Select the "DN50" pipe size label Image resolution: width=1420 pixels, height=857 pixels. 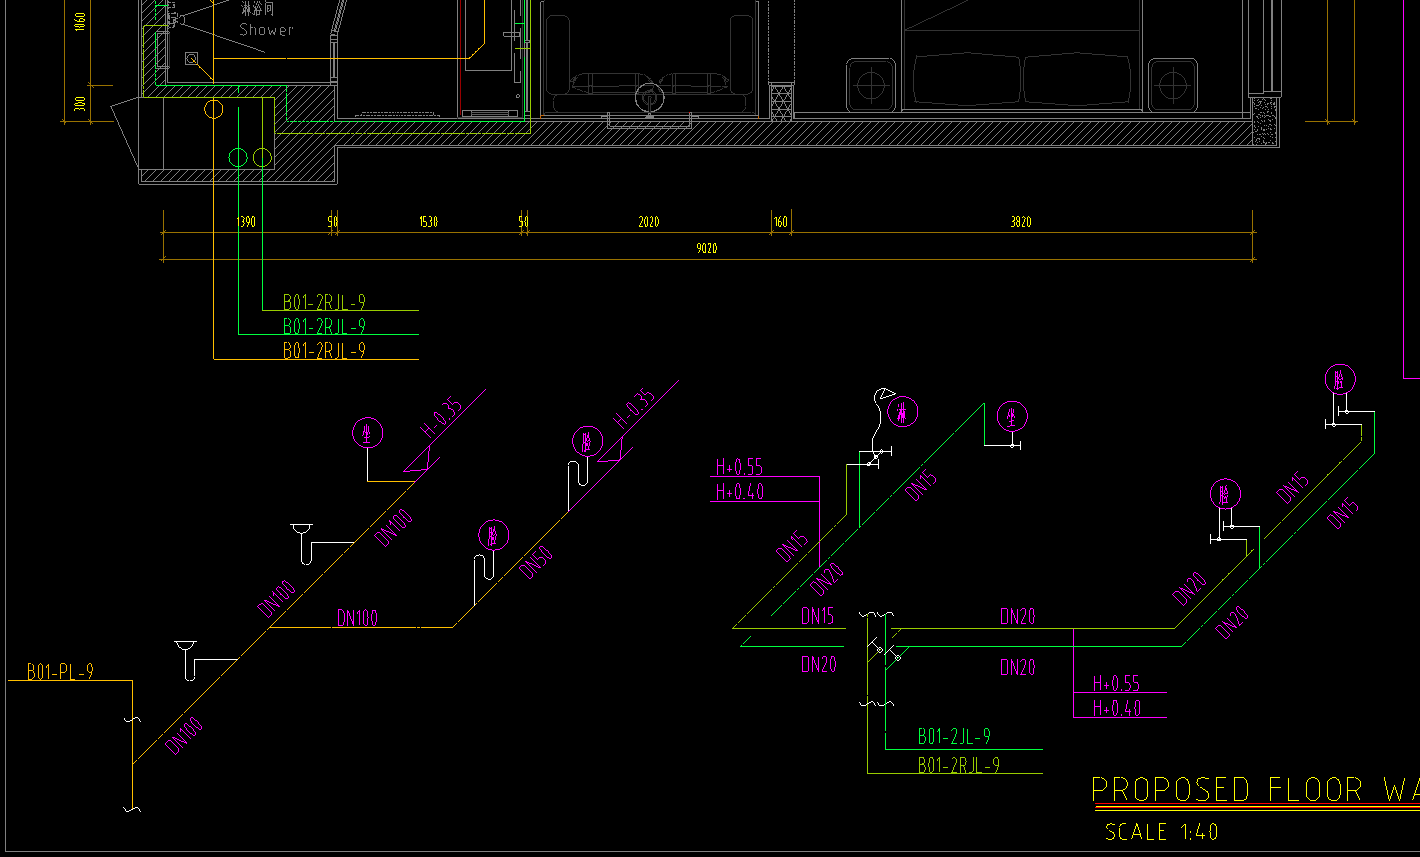tap(536, 564)
